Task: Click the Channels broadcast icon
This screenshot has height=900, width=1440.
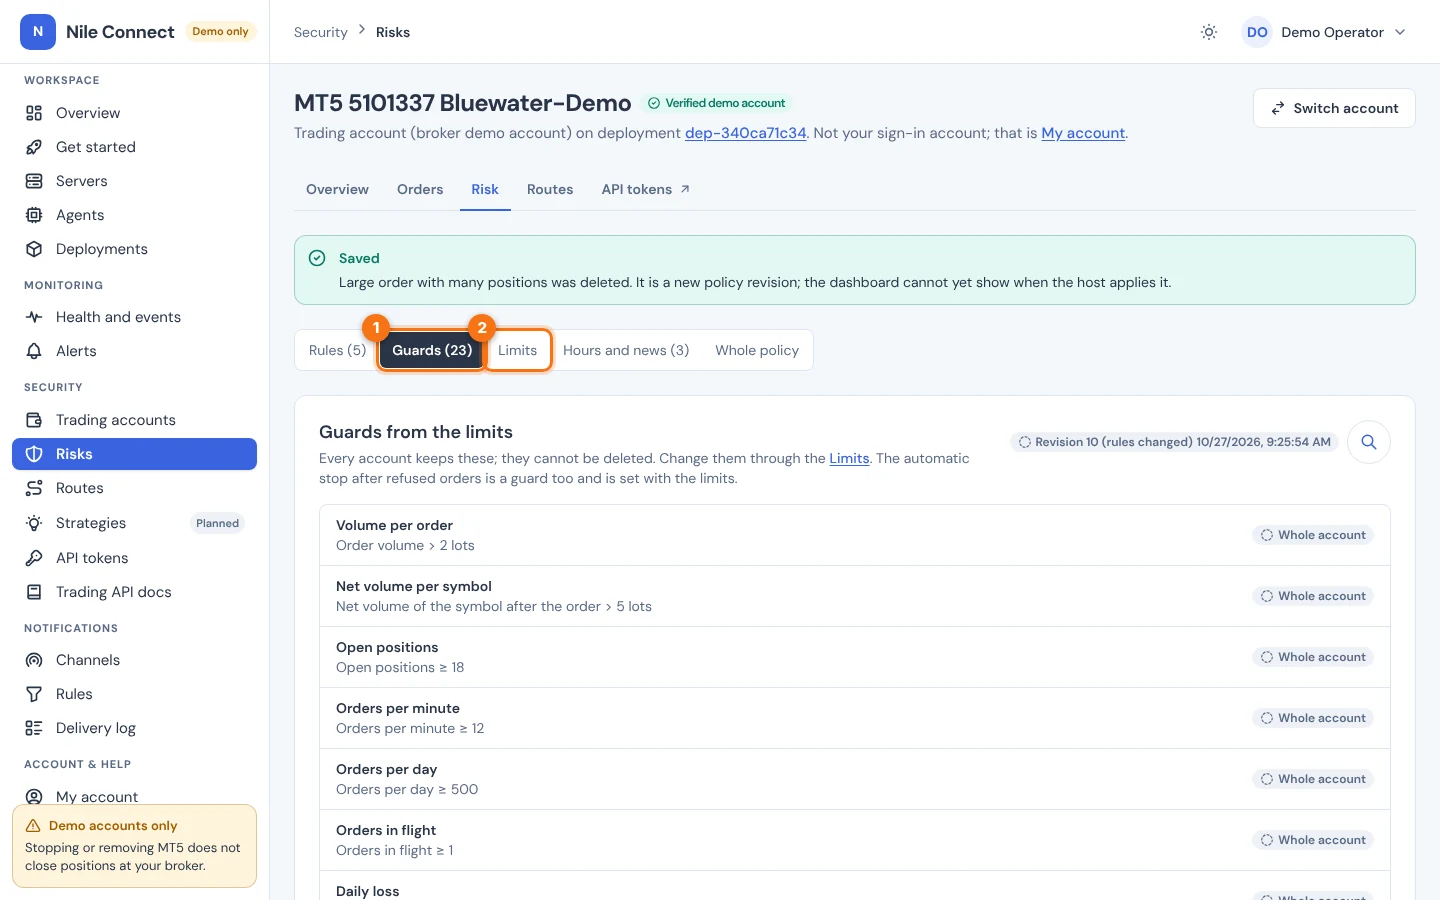Action: pyautogui.click(x=34, y=660)
